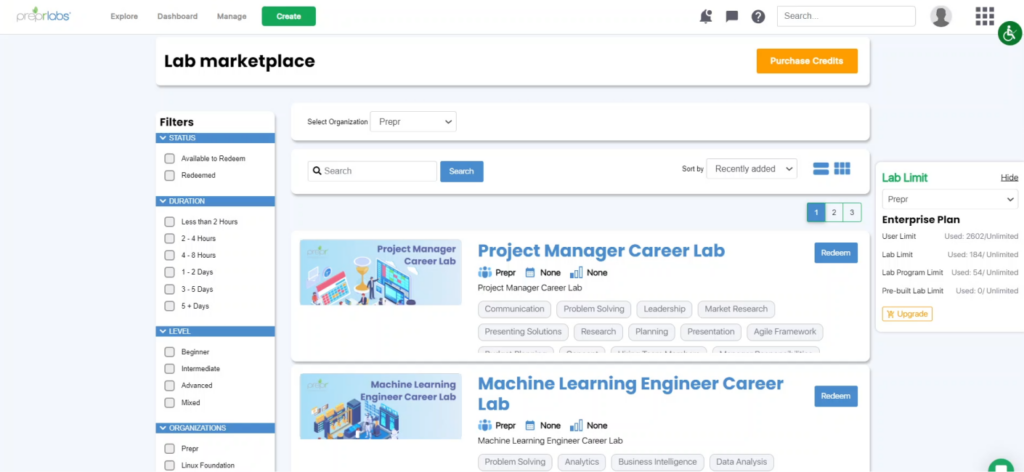Open the Project Manager Career Lab thumbnail
This screenshot has height=472, width=1024.
381,272
